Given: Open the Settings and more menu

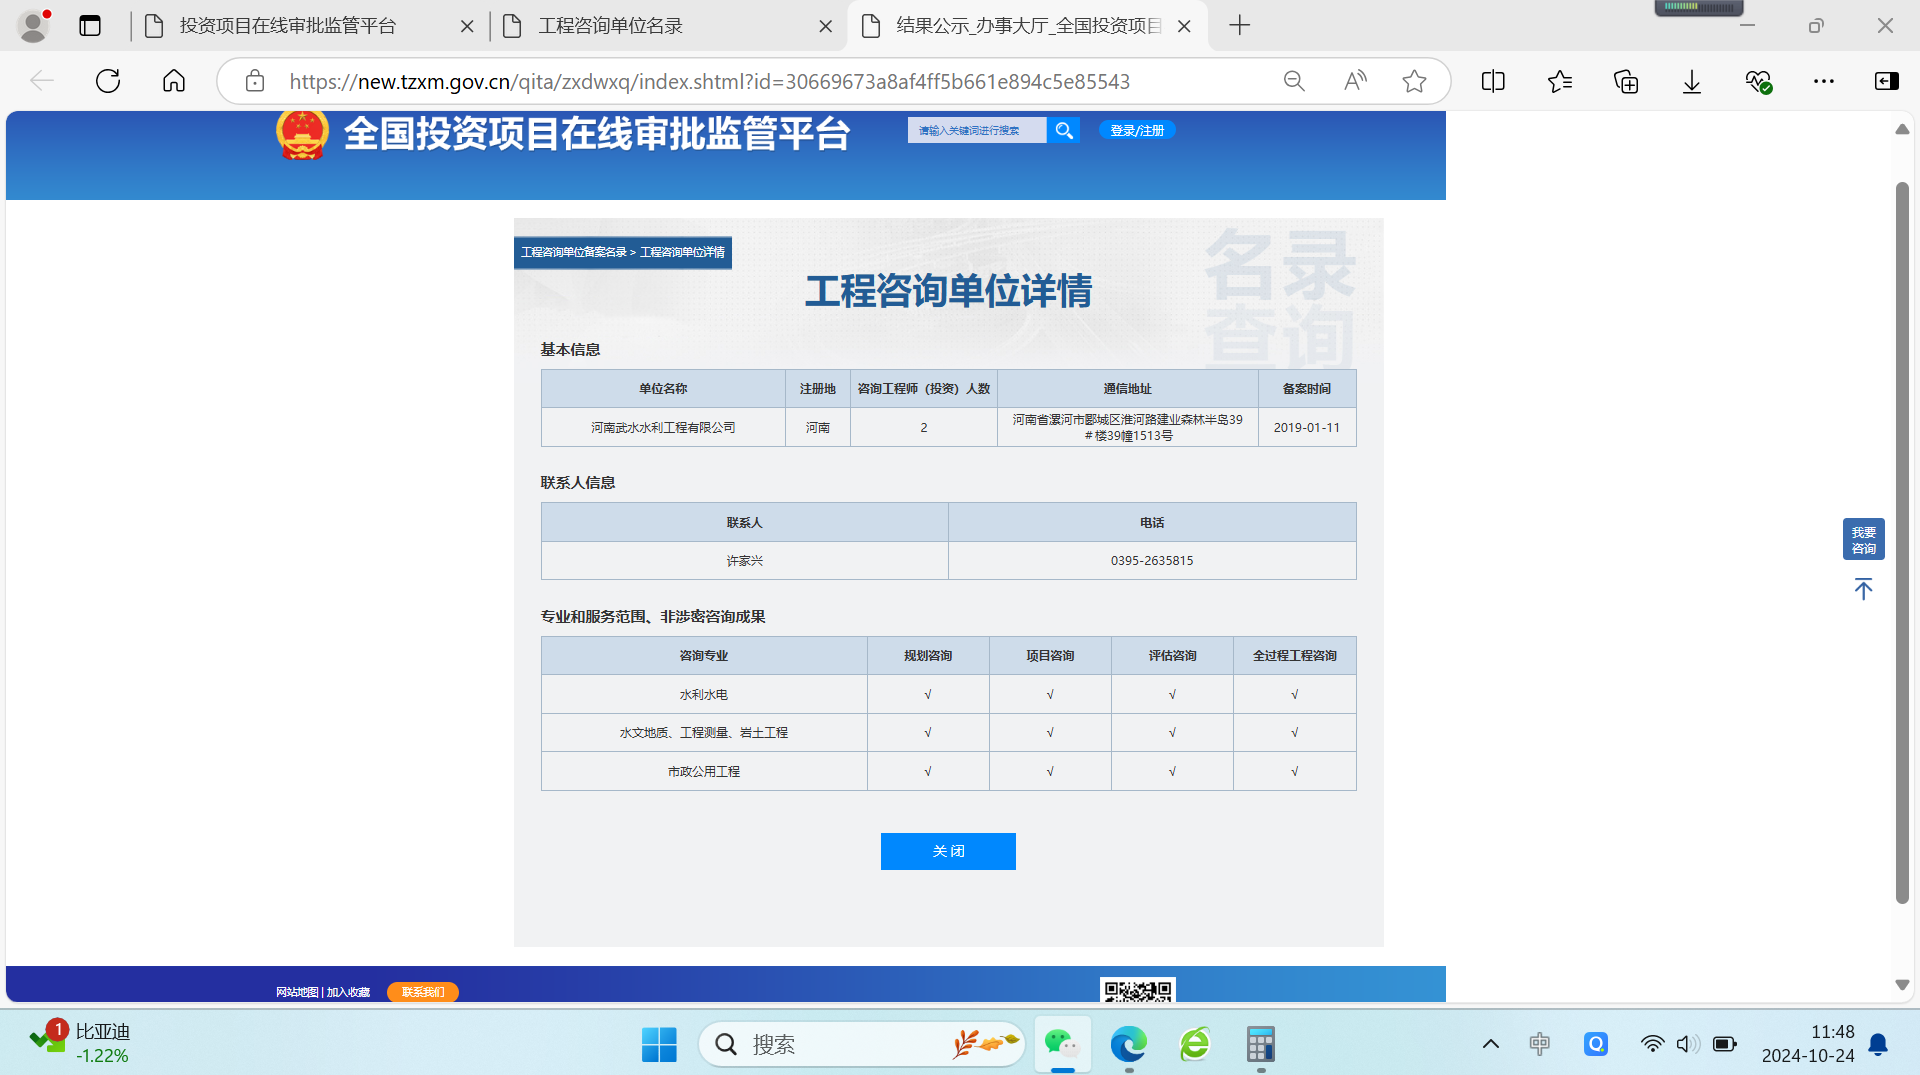Looking at the screenshot, I should [x=1824, y=81].
